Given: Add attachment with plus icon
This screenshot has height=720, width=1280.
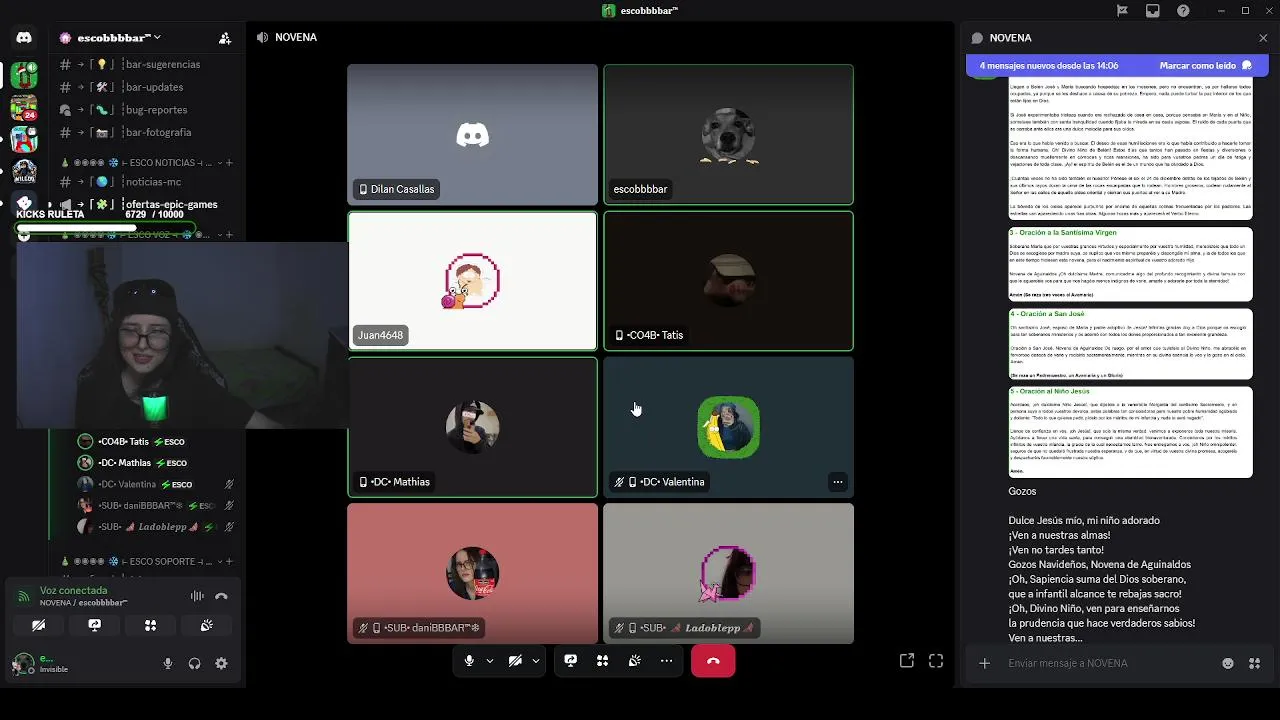Looking at the screenshot, I should tap(984, 663).
